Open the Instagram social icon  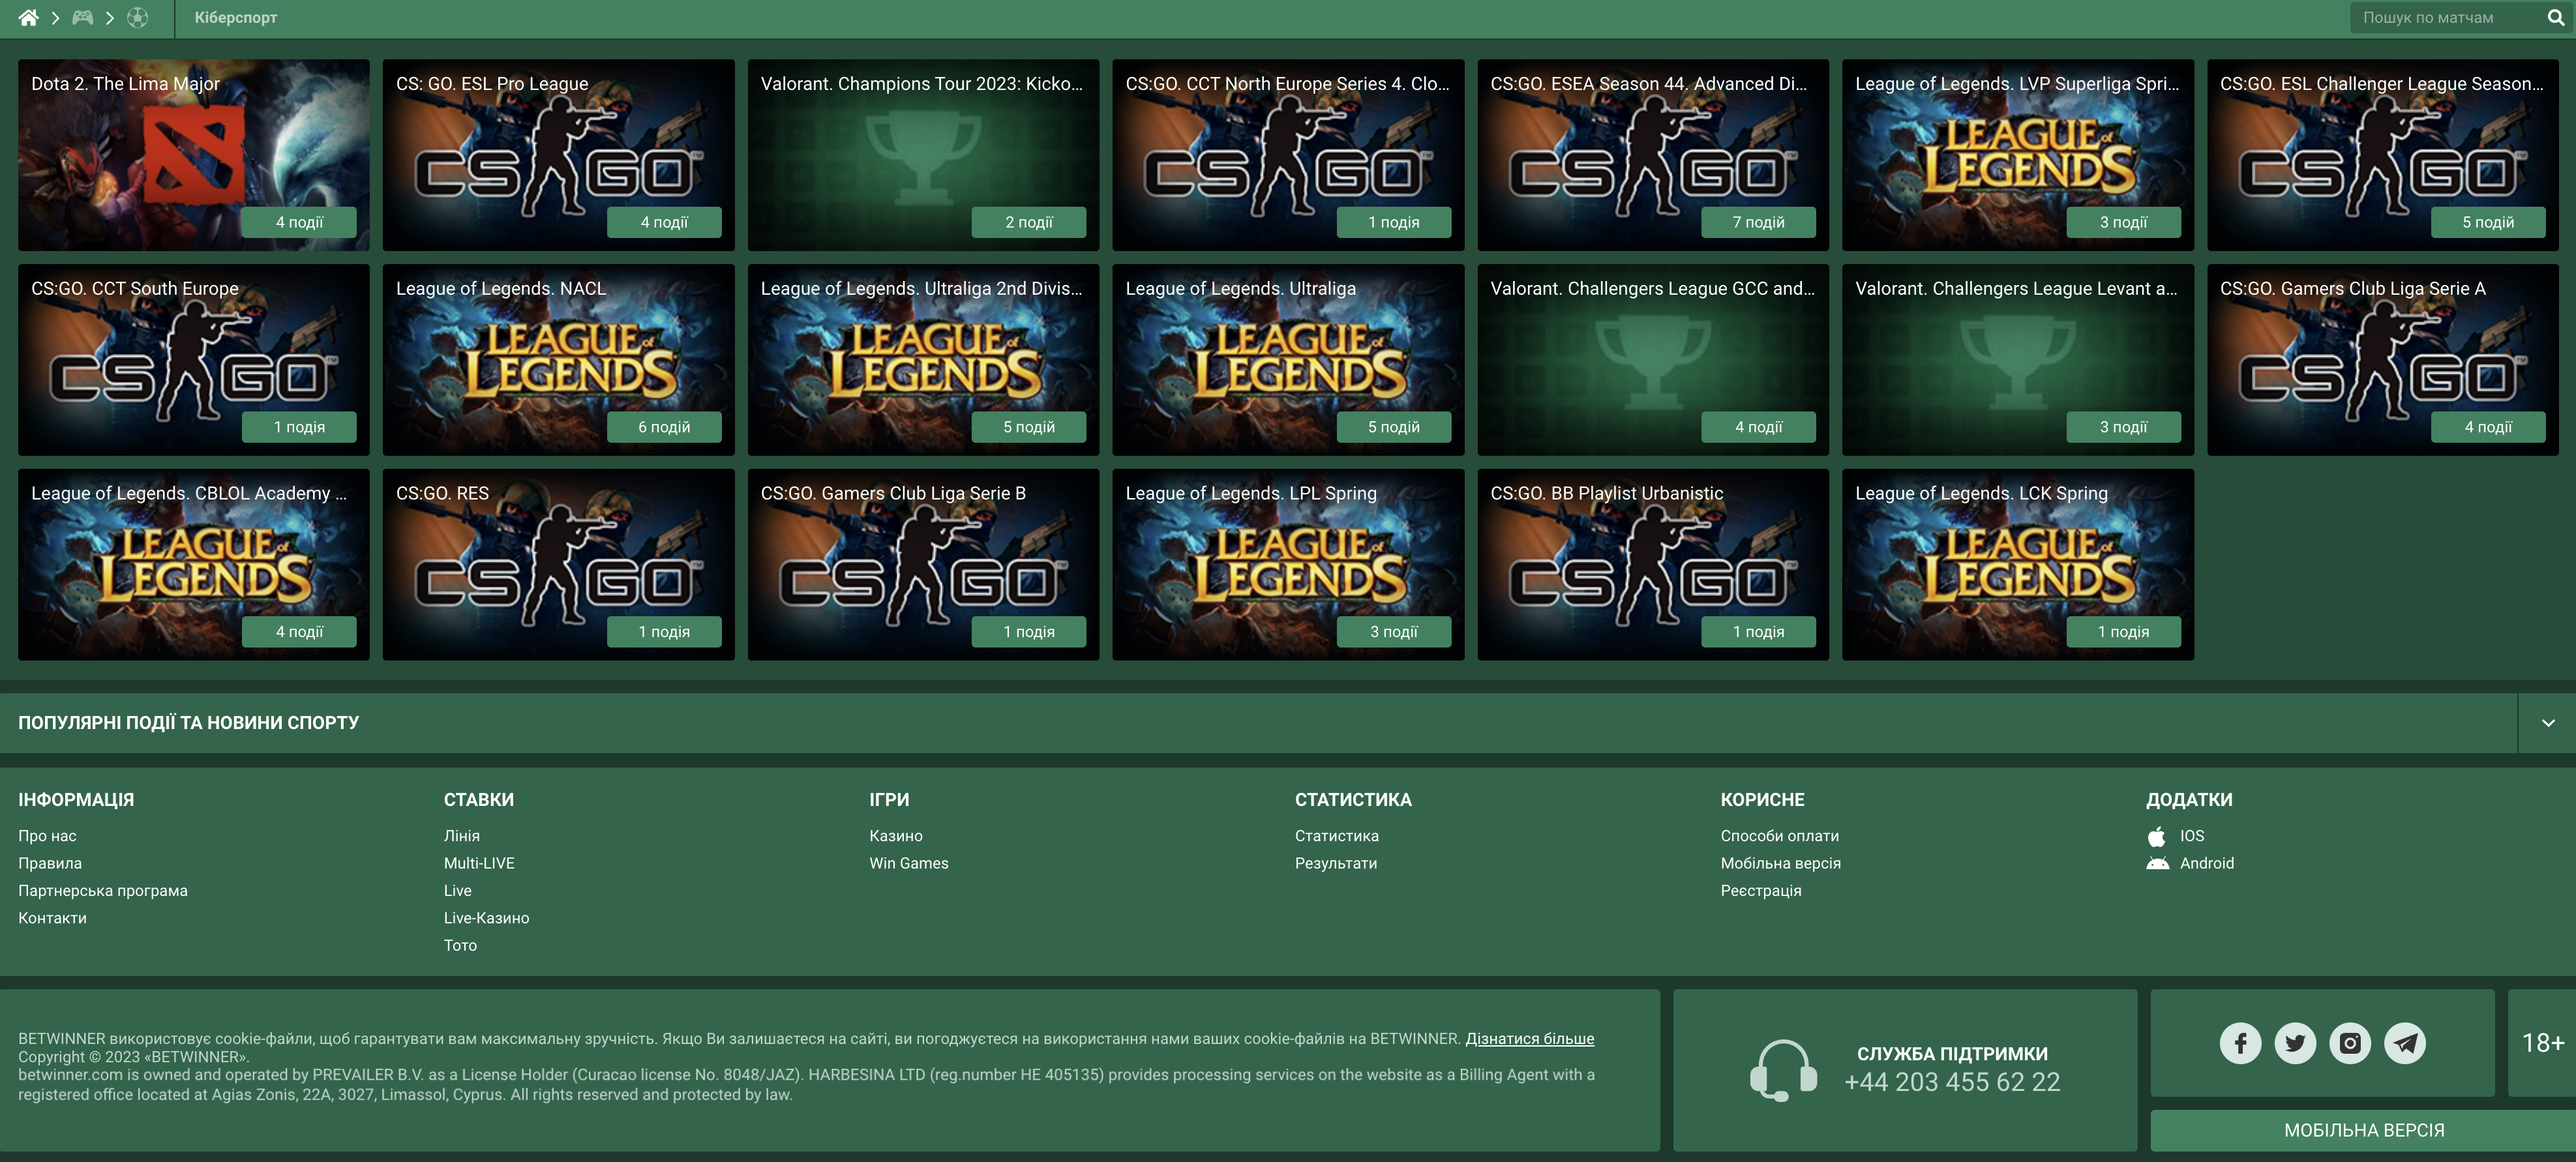click(x=2350, y=1043)
